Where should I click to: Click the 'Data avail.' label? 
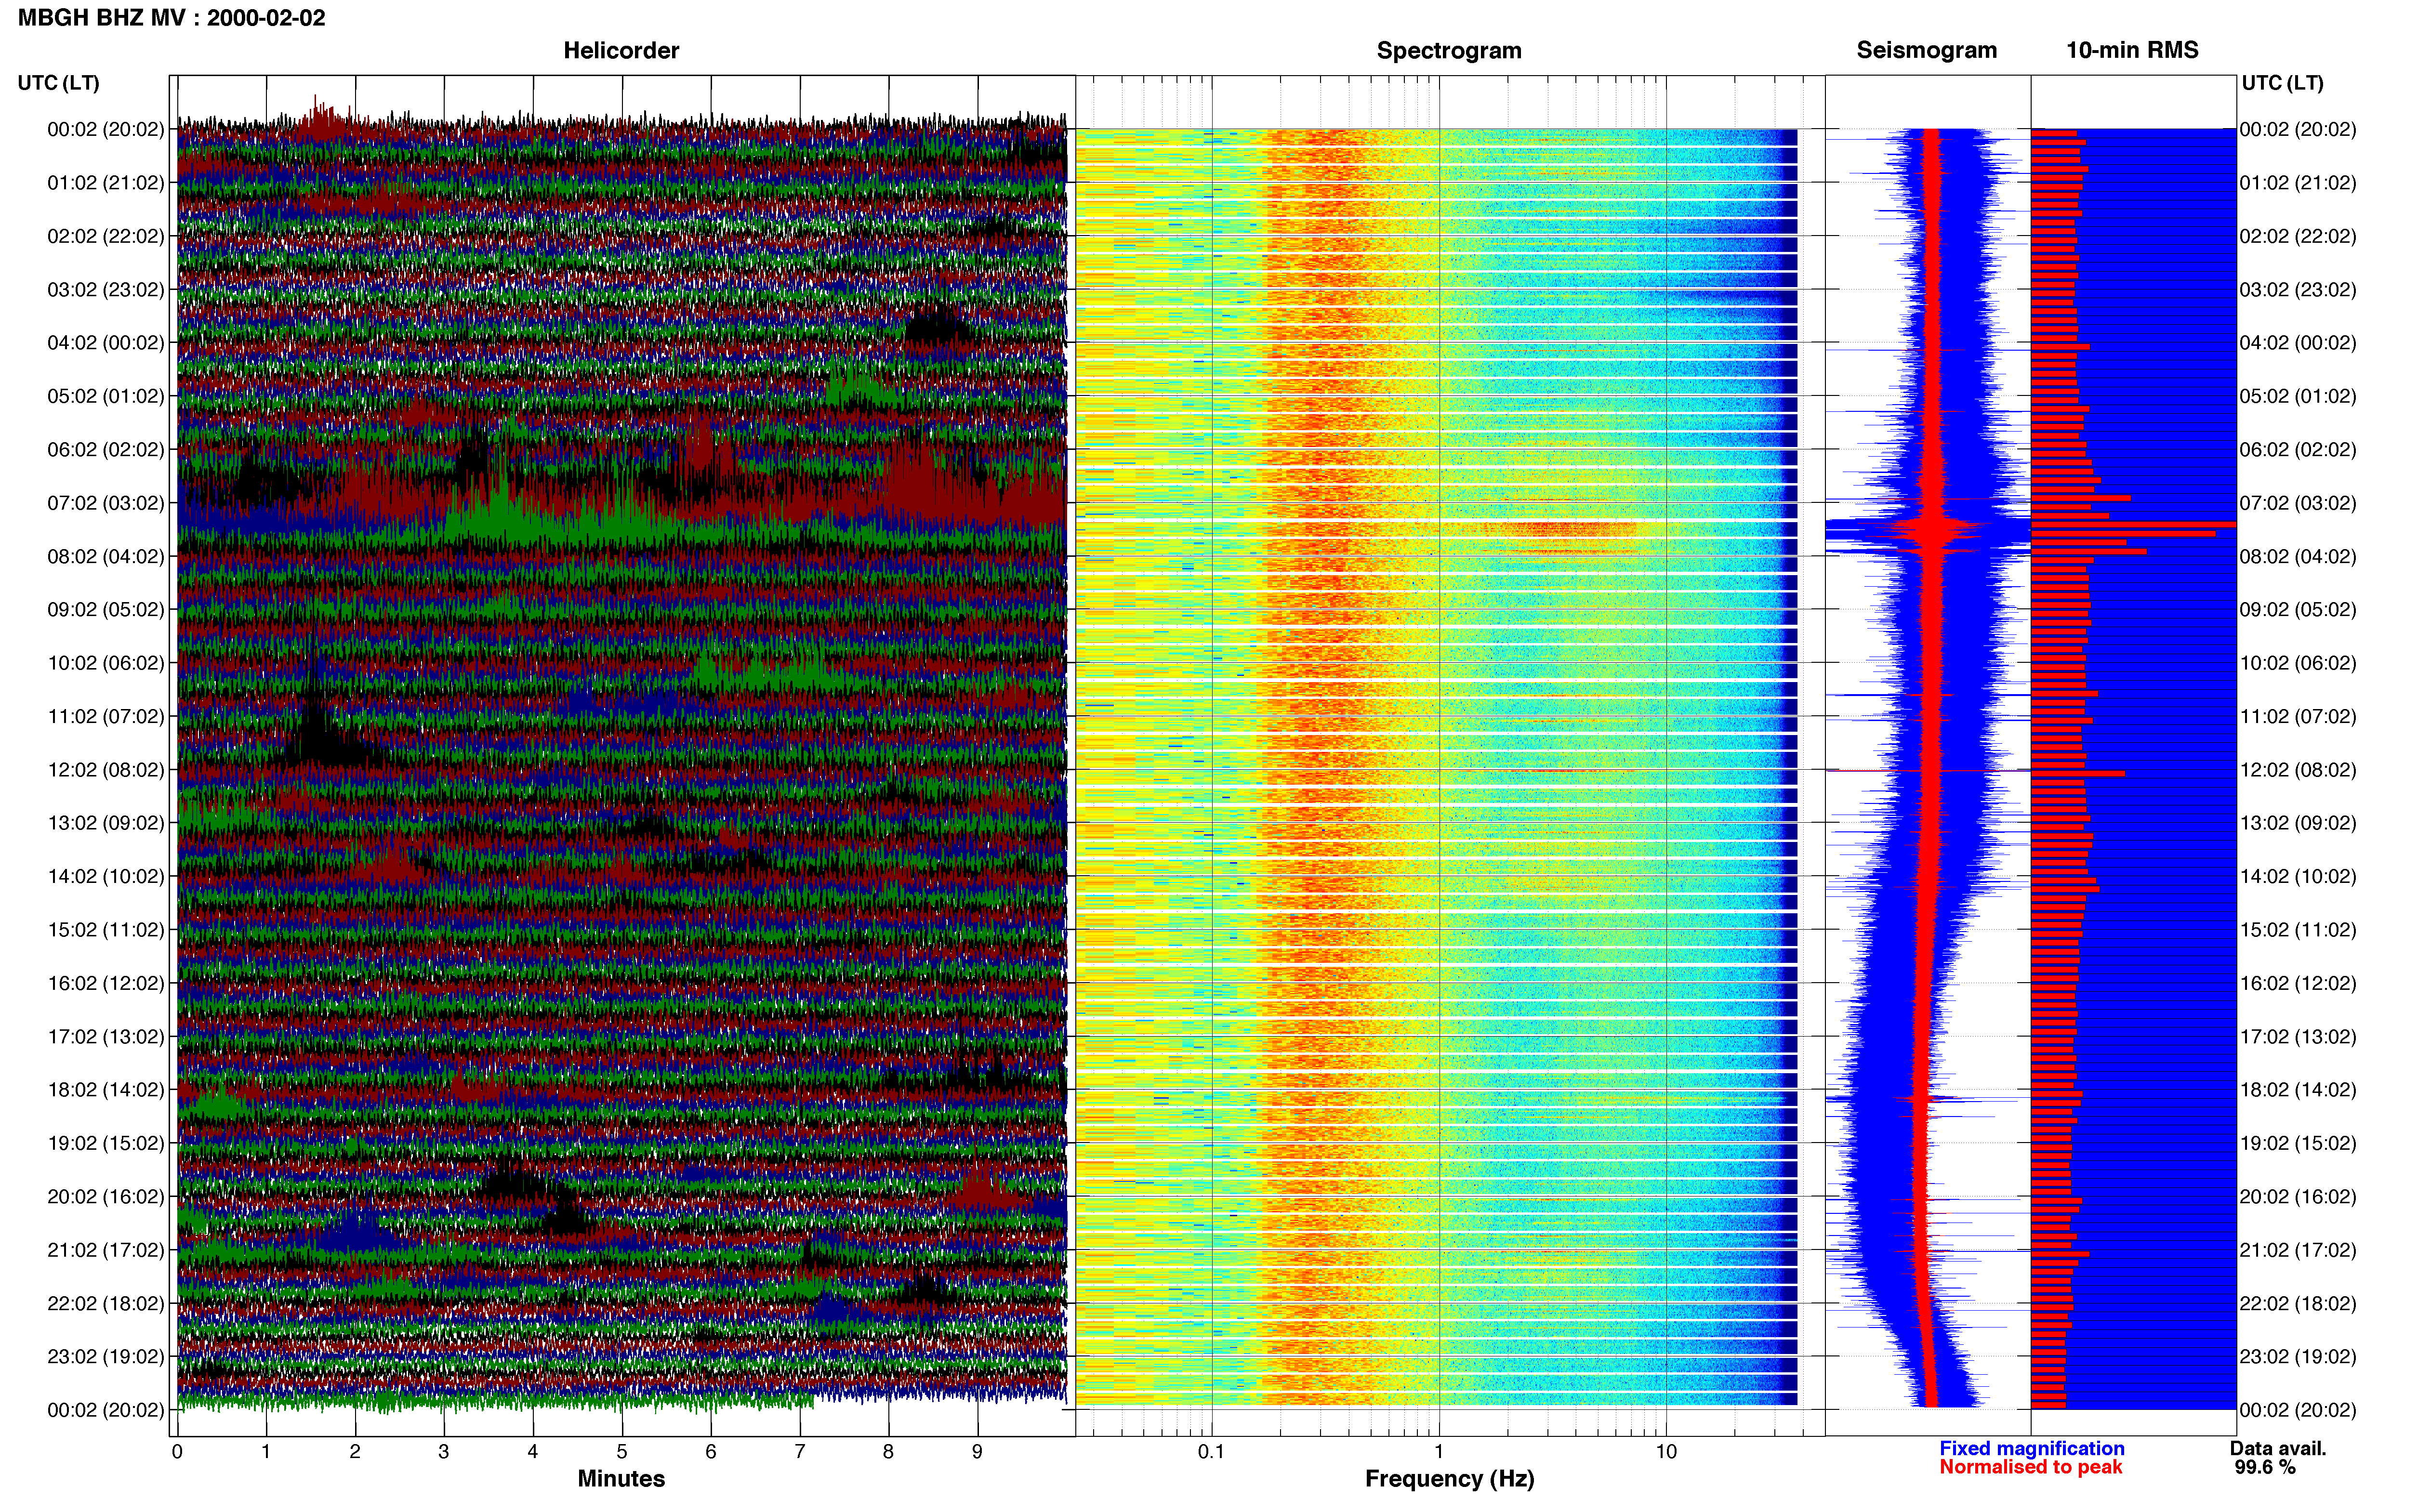tap(2278, 1448)
